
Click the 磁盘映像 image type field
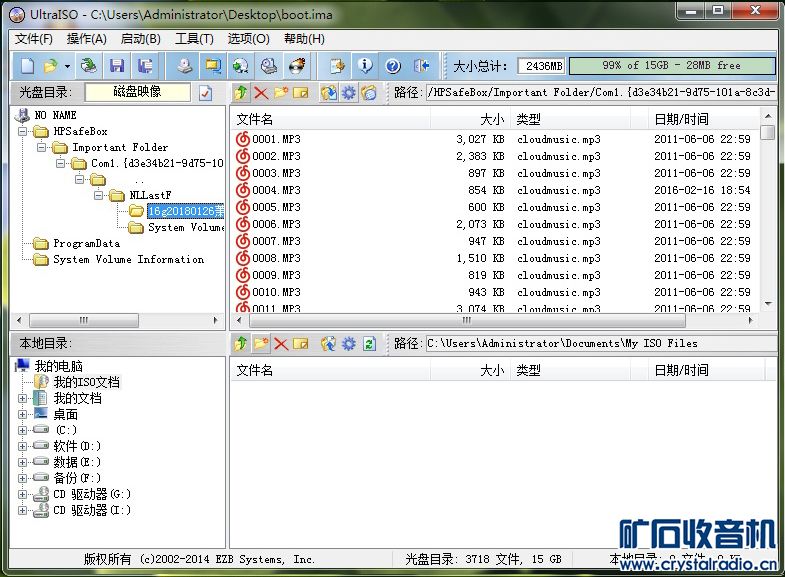[138, 92]
